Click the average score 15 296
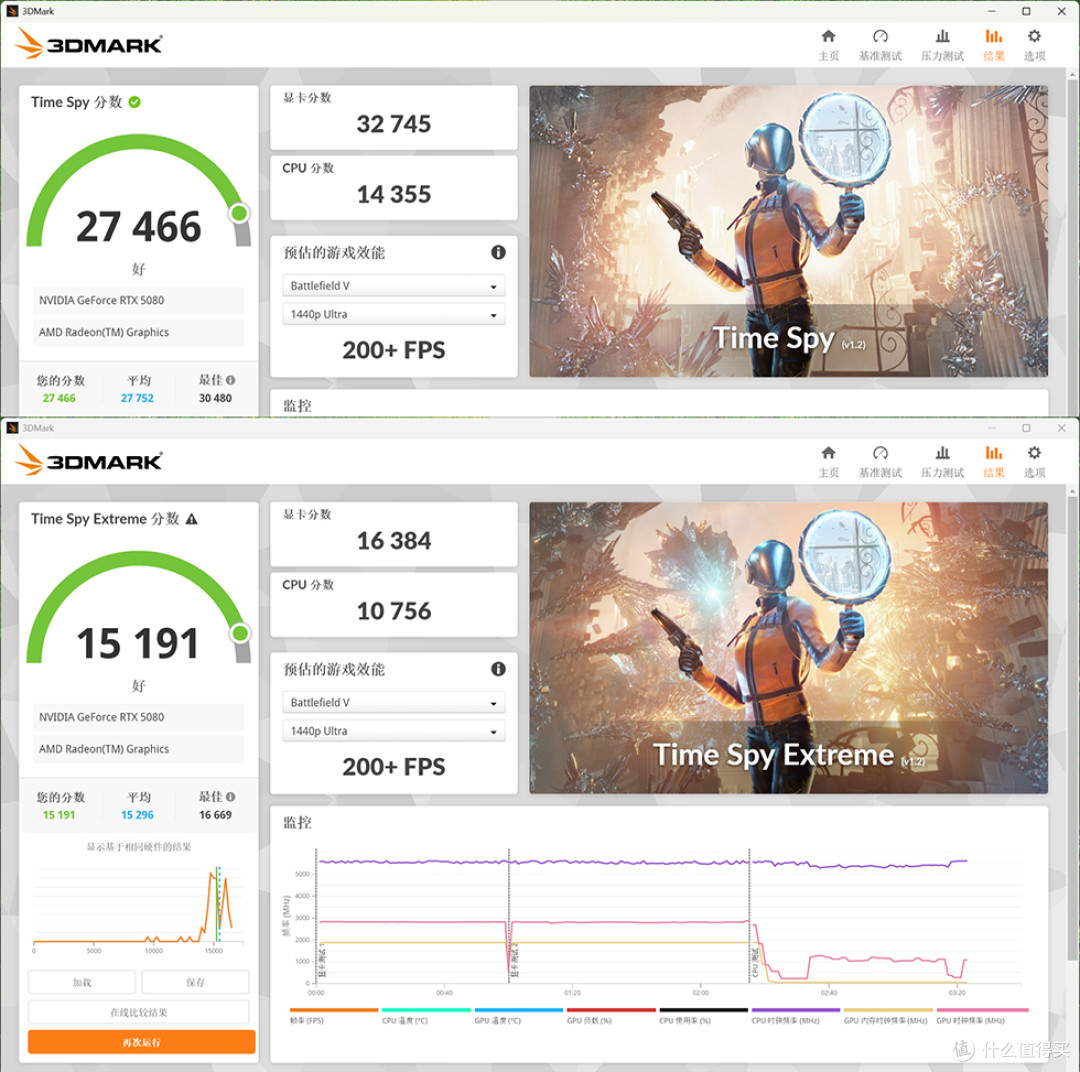Screen dimensions: 1080x1072 tap(137, 814)
